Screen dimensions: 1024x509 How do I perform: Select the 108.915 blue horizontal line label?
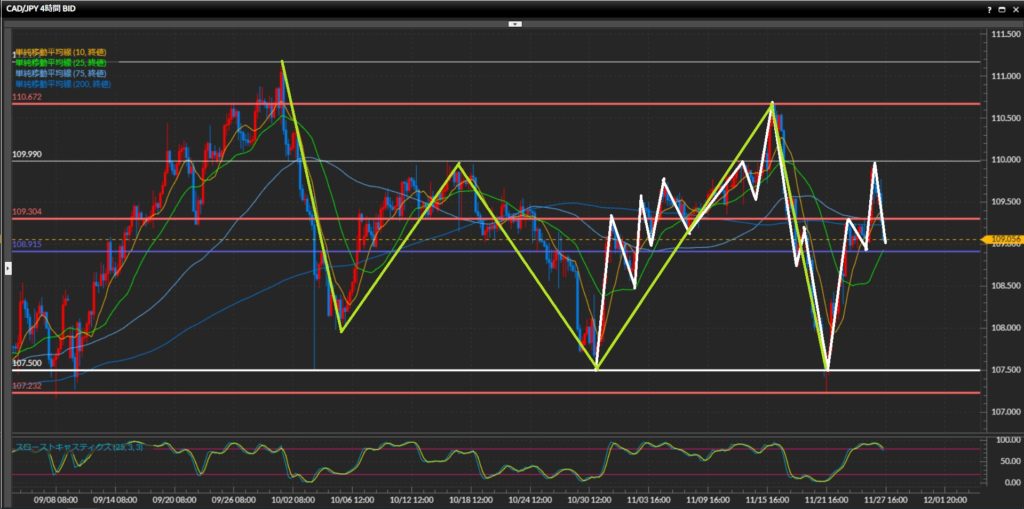pos(26,245)
